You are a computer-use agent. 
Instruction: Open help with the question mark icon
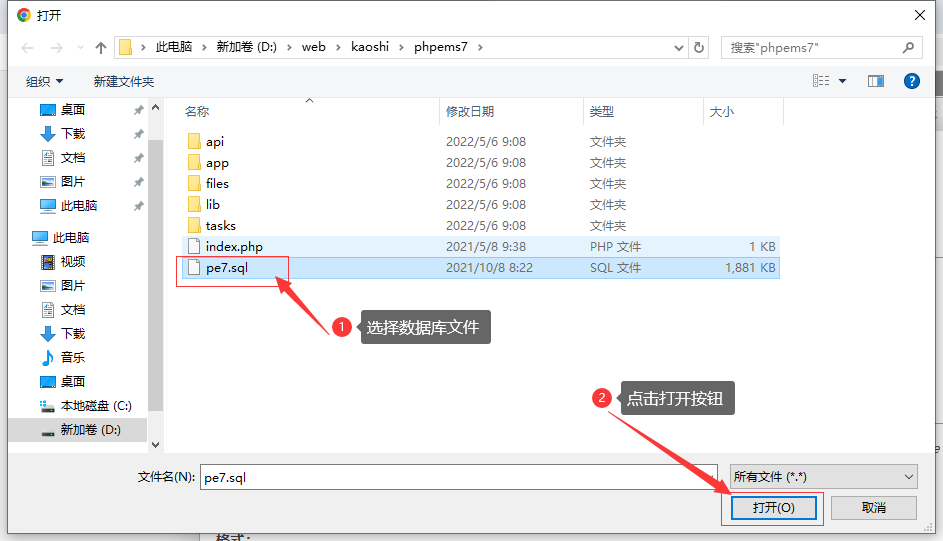[x=912, y=81]
